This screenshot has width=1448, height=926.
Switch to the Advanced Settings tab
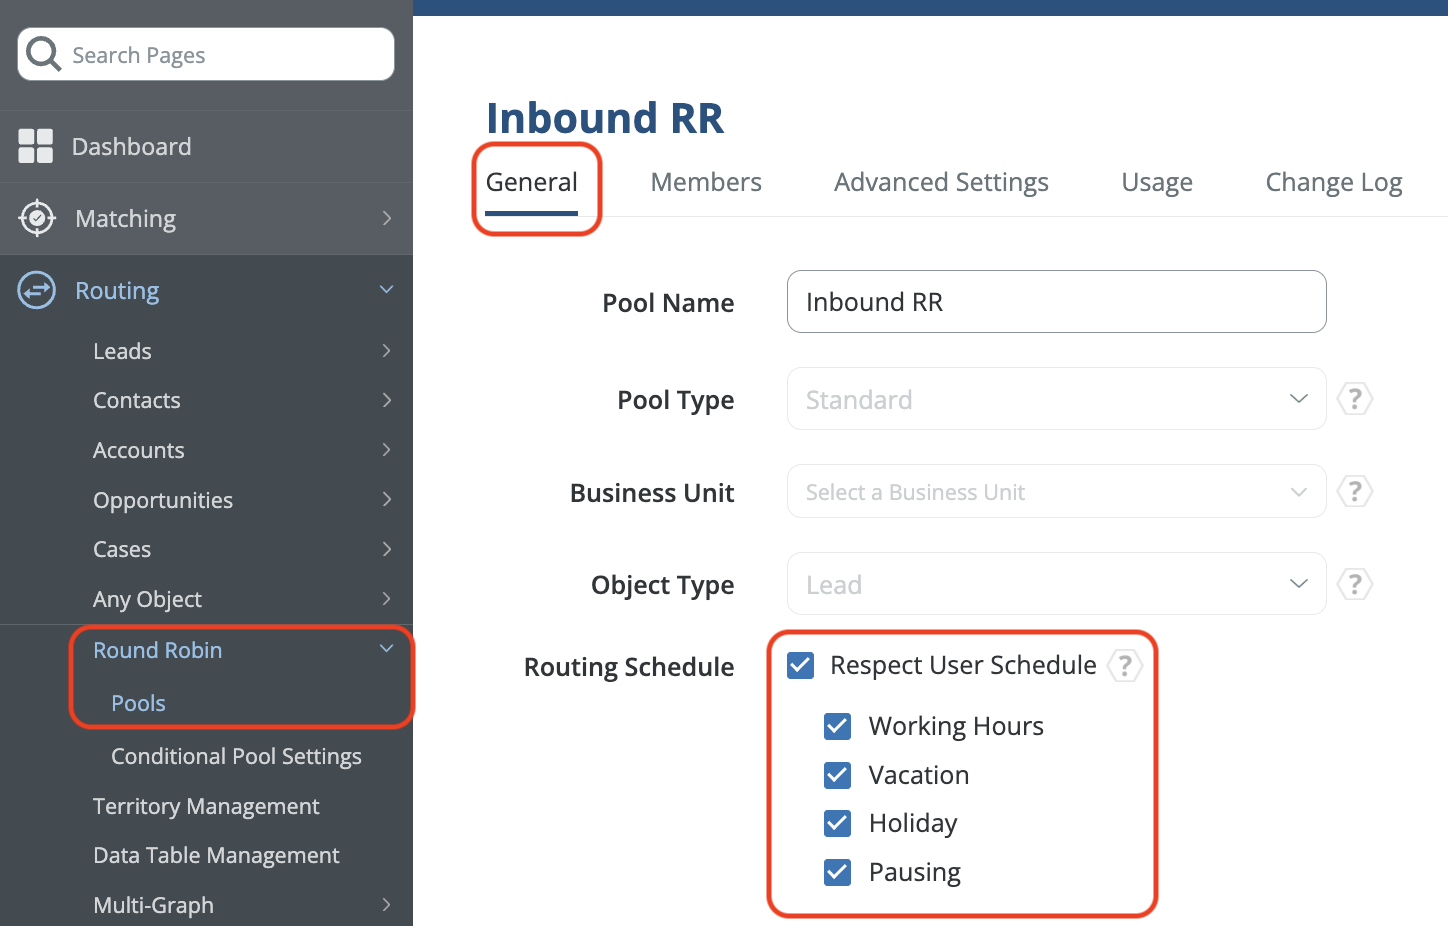pos(941,182)
